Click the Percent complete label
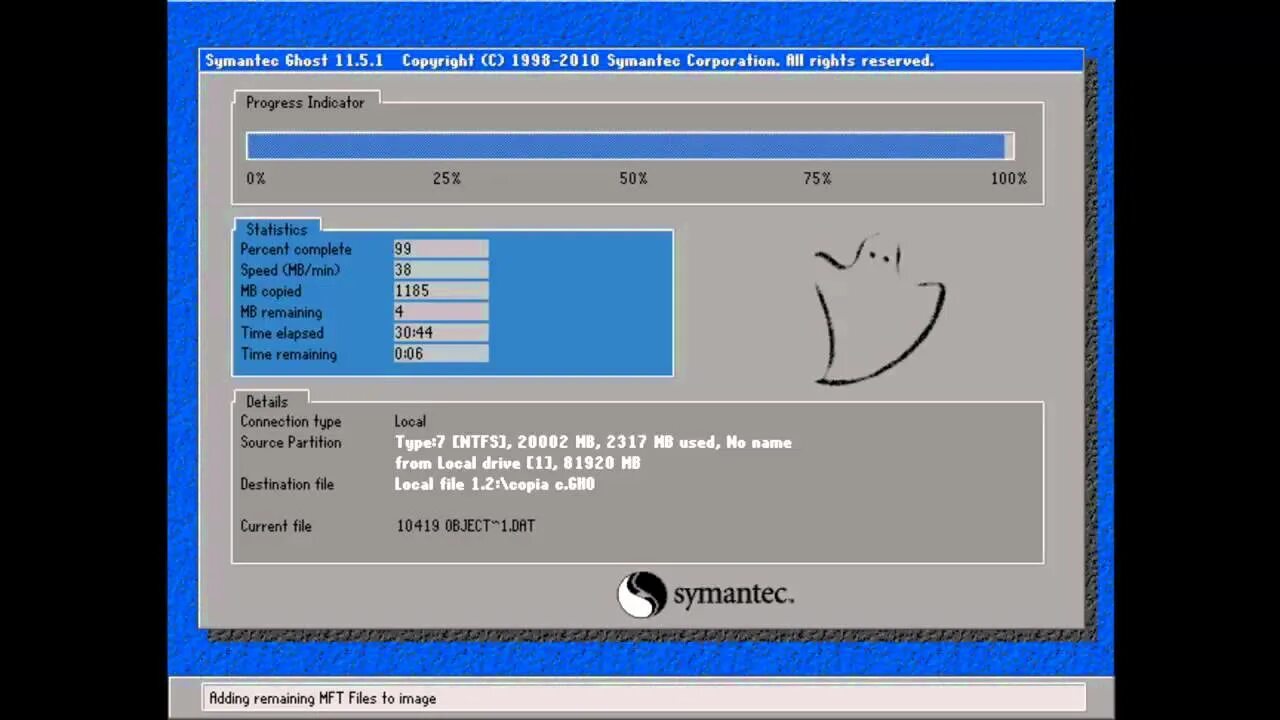1280x720 pixels. click(x=296, y=249)
